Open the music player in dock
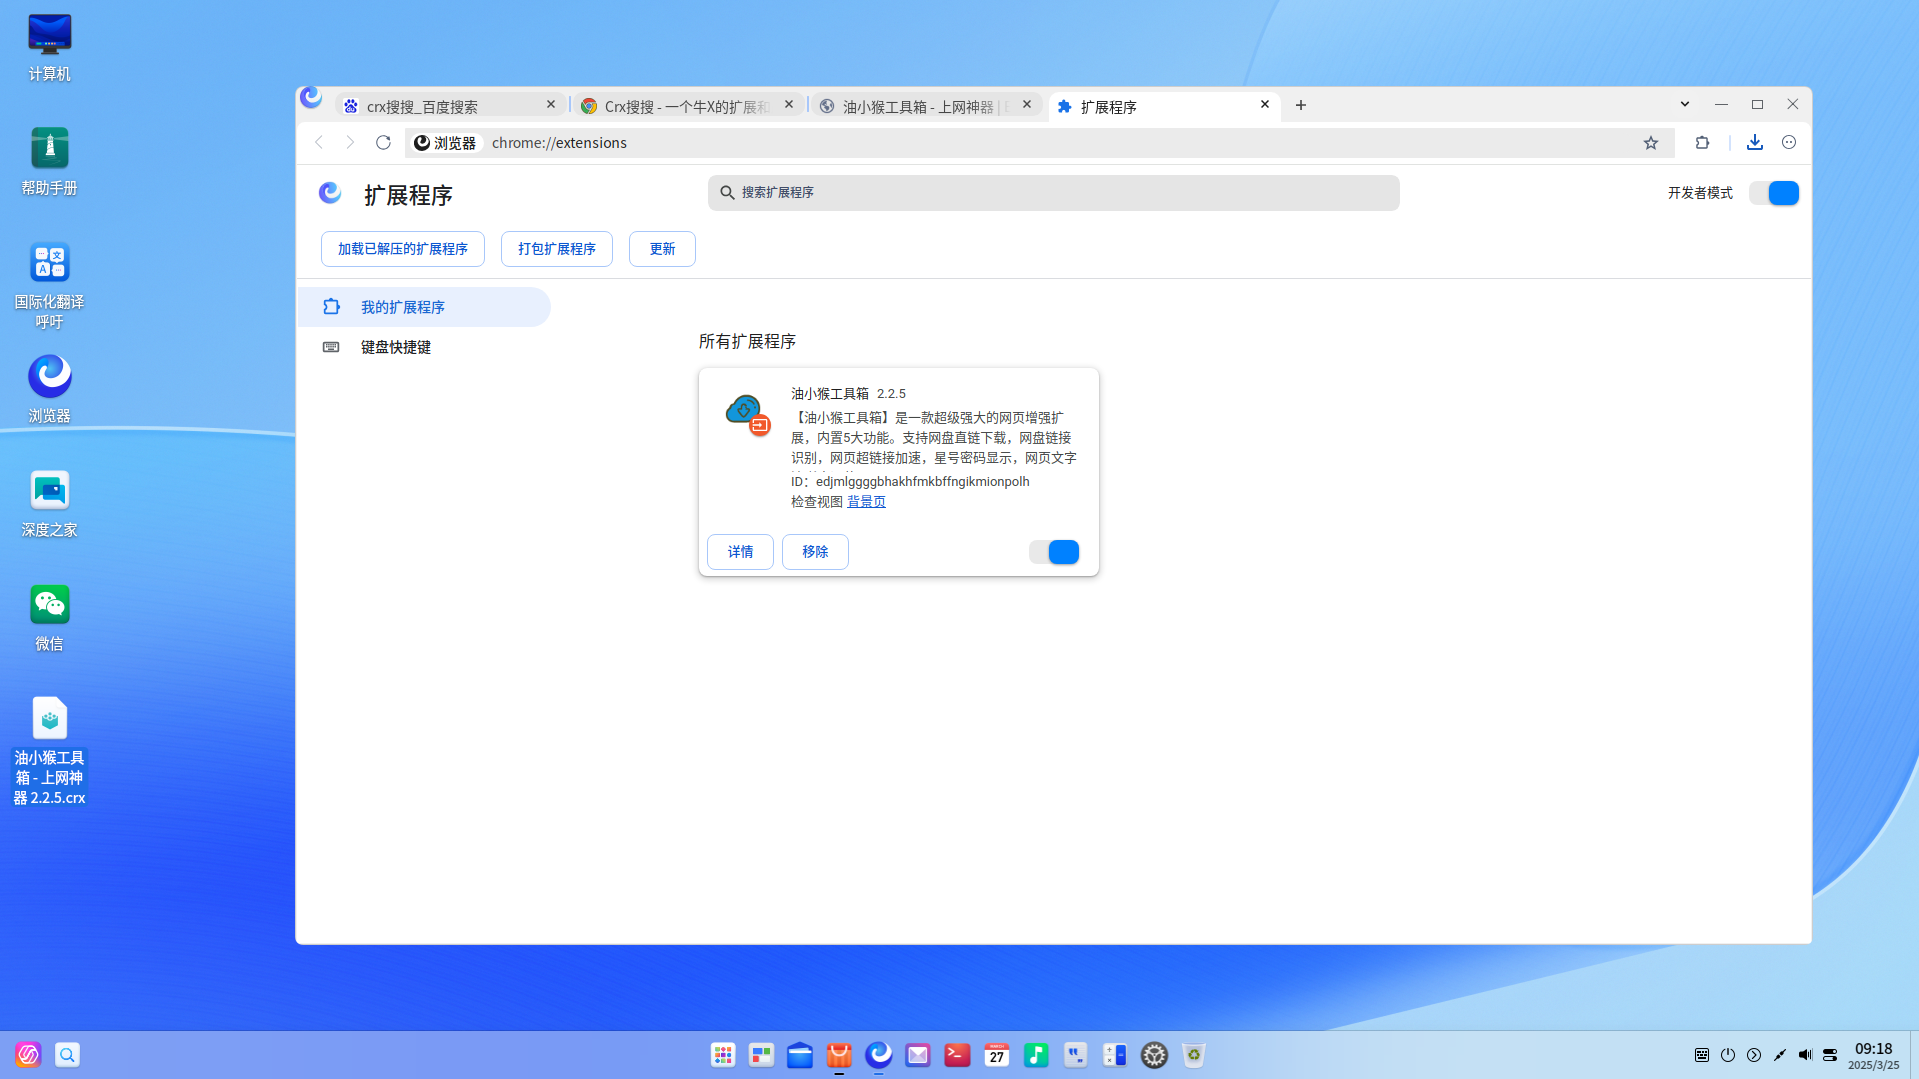 click(x=1036, y=1055)
